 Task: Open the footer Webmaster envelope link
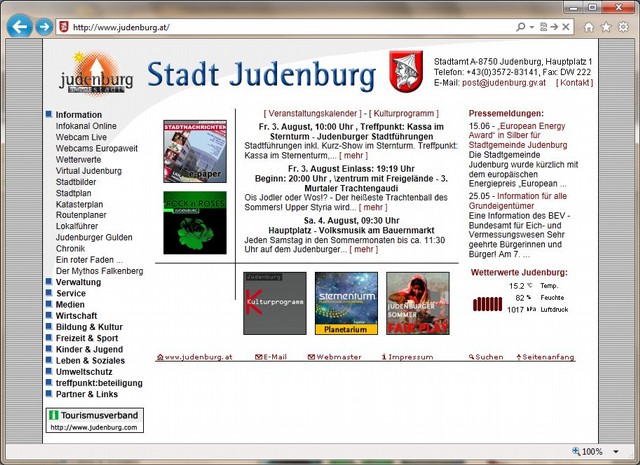coord(334,357)
